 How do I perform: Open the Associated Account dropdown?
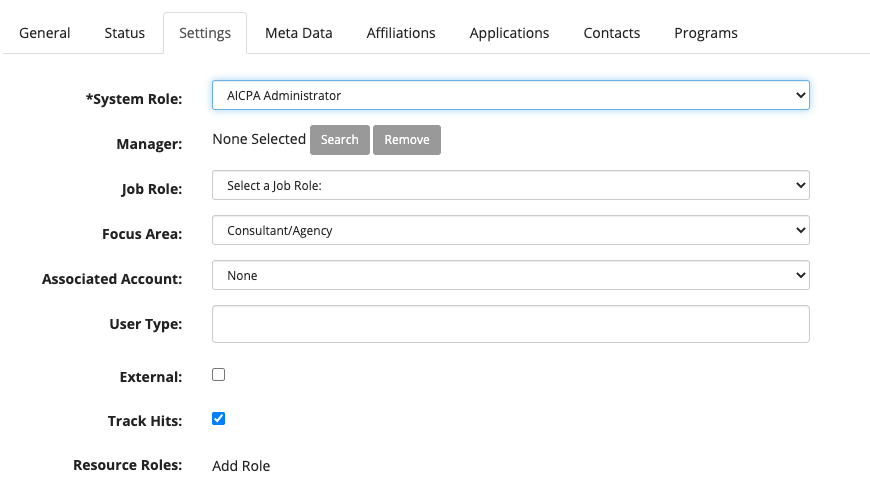pyautogui.click(x=510, y=275)
